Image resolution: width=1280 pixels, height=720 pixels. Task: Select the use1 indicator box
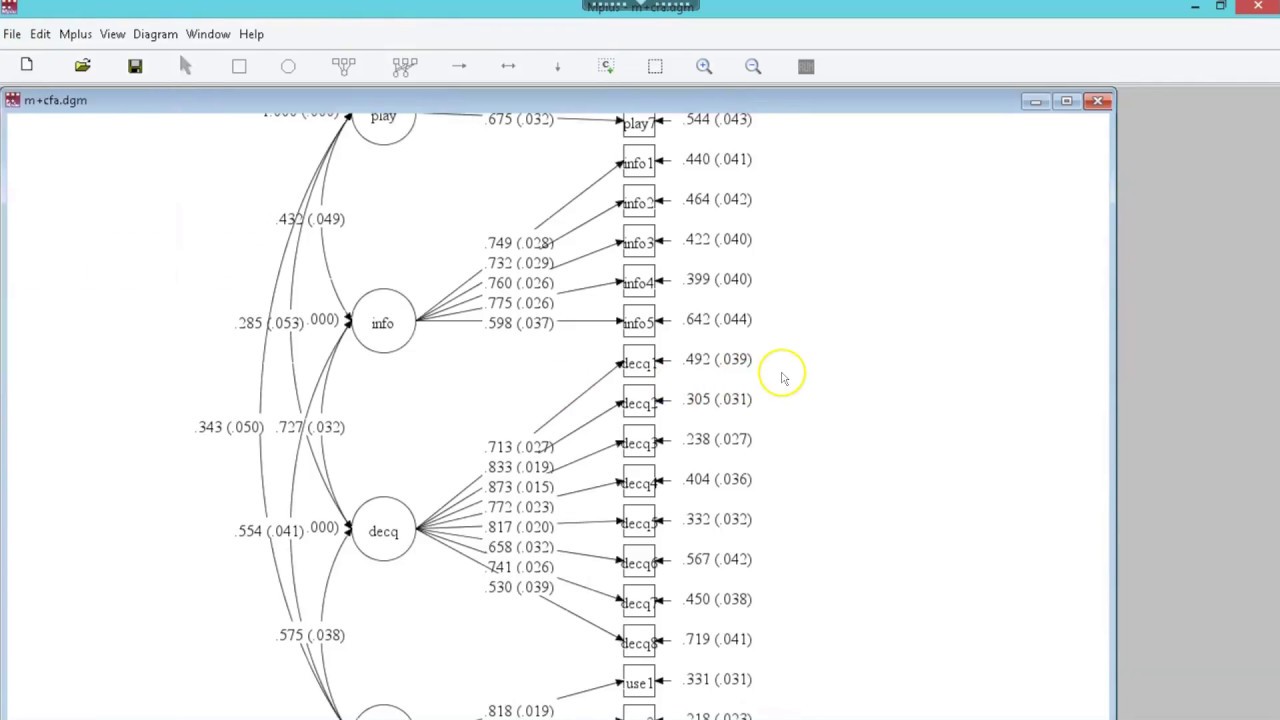639,682
